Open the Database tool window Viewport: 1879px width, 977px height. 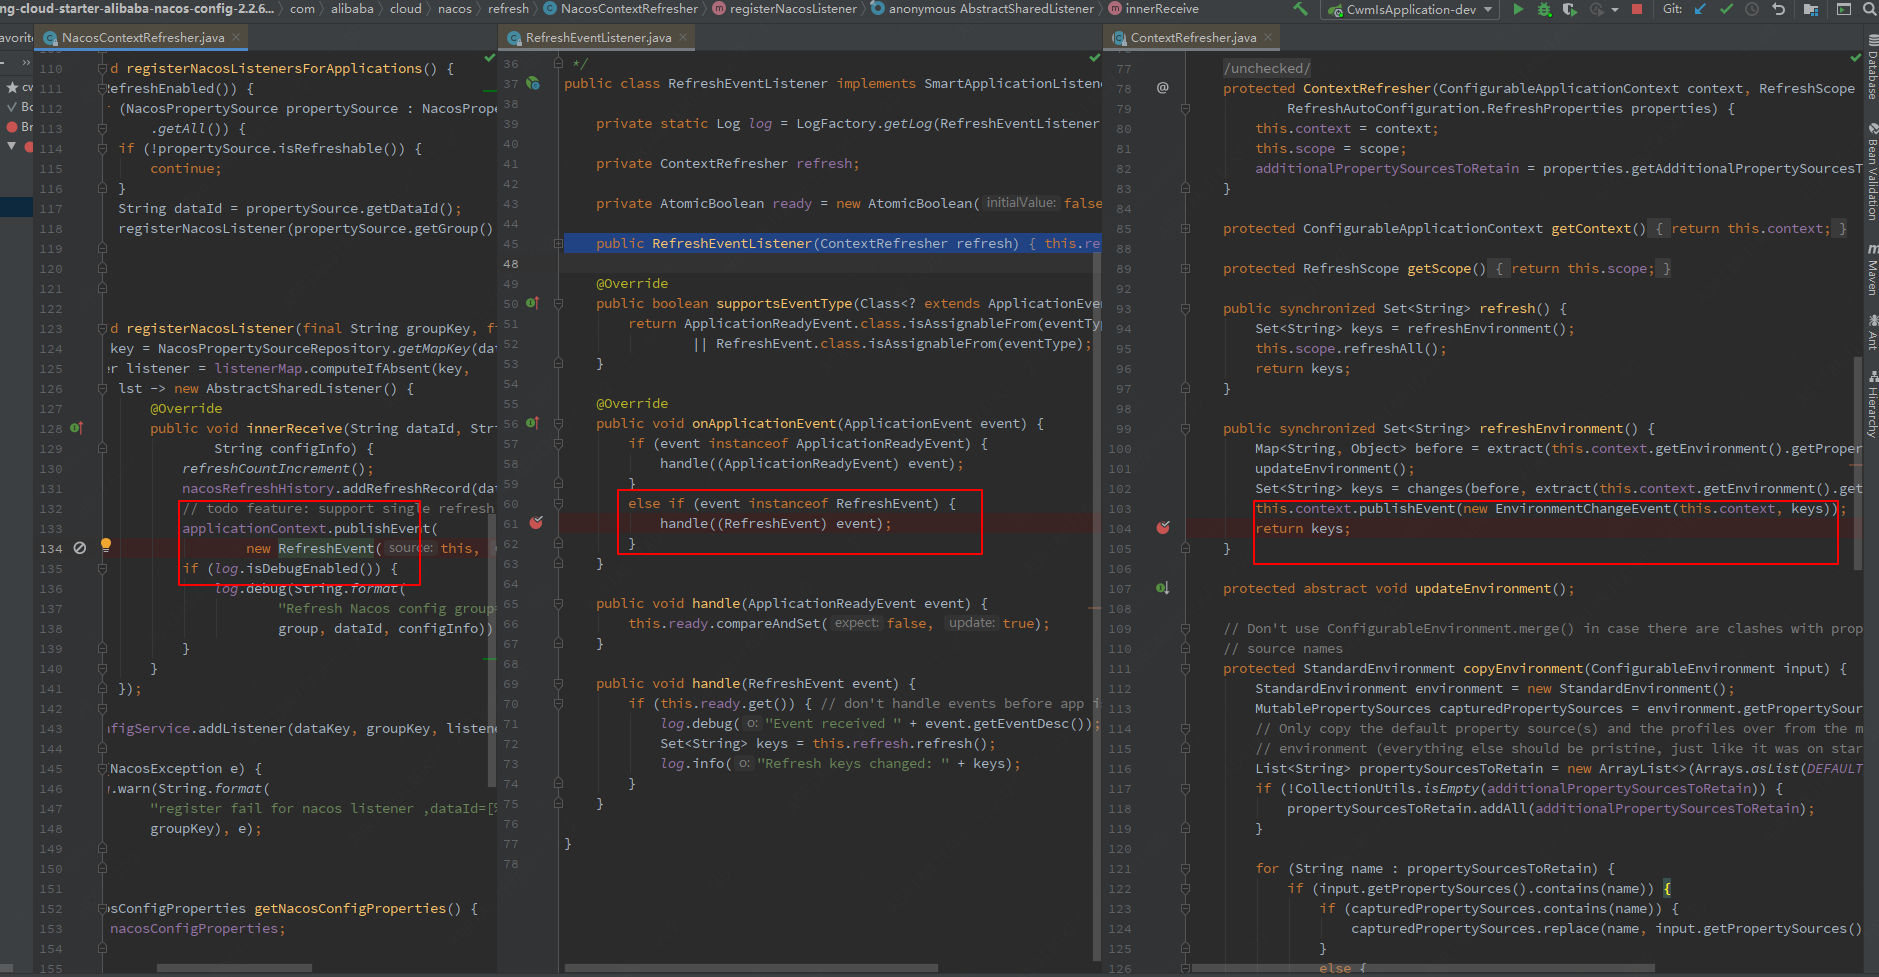[1871, 67]
